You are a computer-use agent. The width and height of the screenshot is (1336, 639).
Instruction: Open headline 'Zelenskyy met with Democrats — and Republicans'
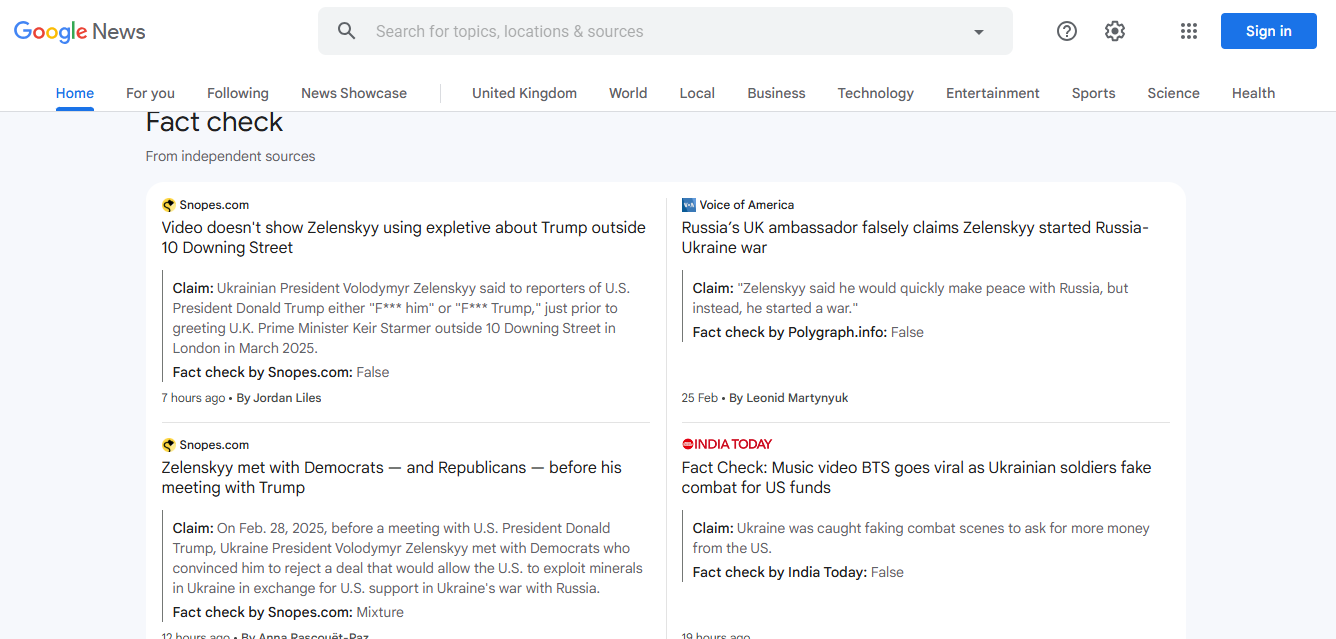click(392, 478)
